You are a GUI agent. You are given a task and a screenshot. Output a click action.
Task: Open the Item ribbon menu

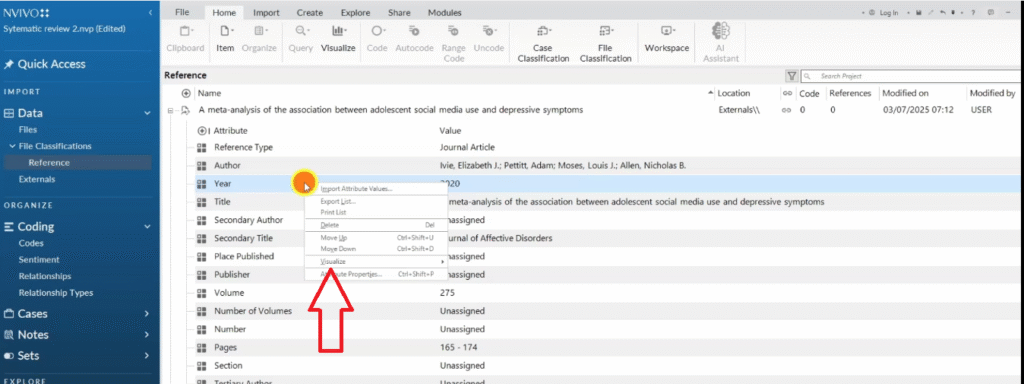225,39
